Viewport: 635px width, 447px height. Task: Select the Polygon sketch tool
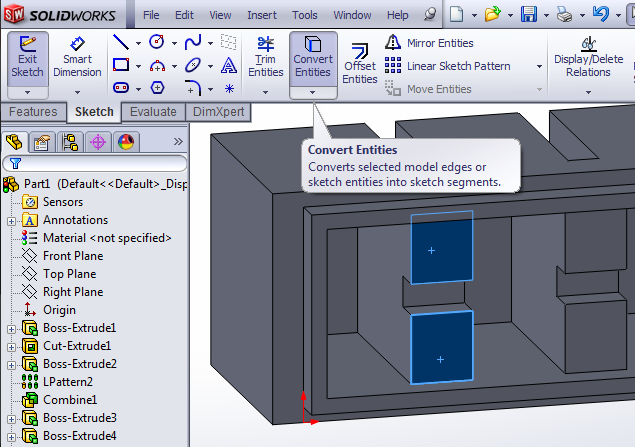coord(157,87)
